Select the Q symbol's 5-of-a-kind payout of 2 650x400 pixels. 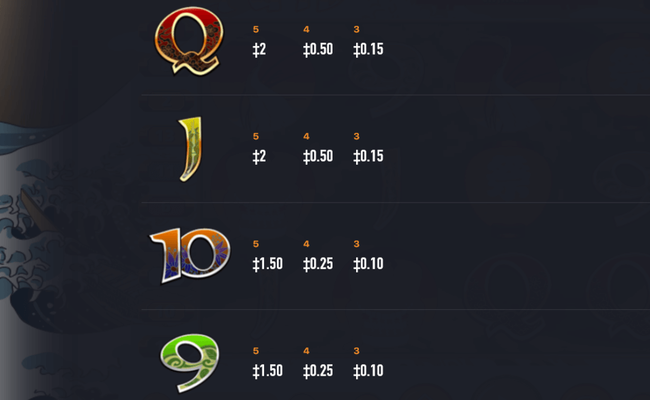260,49
